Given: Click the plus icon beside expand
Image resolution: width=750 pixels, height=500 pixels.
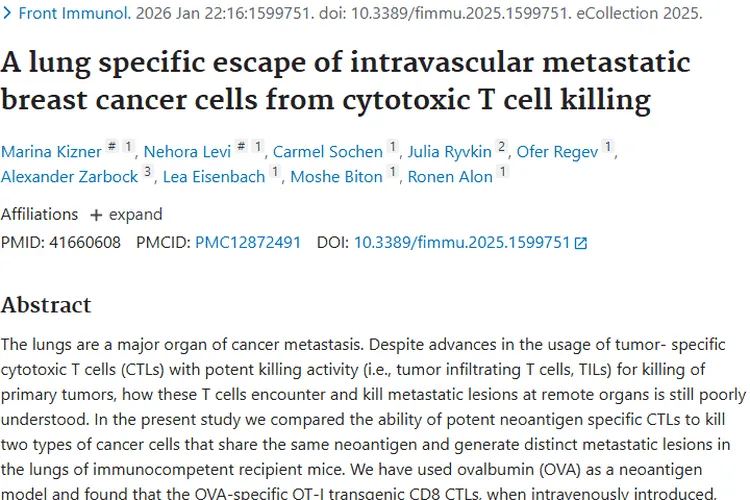Looking at the screenshot, I should click(x=96, y=214).
